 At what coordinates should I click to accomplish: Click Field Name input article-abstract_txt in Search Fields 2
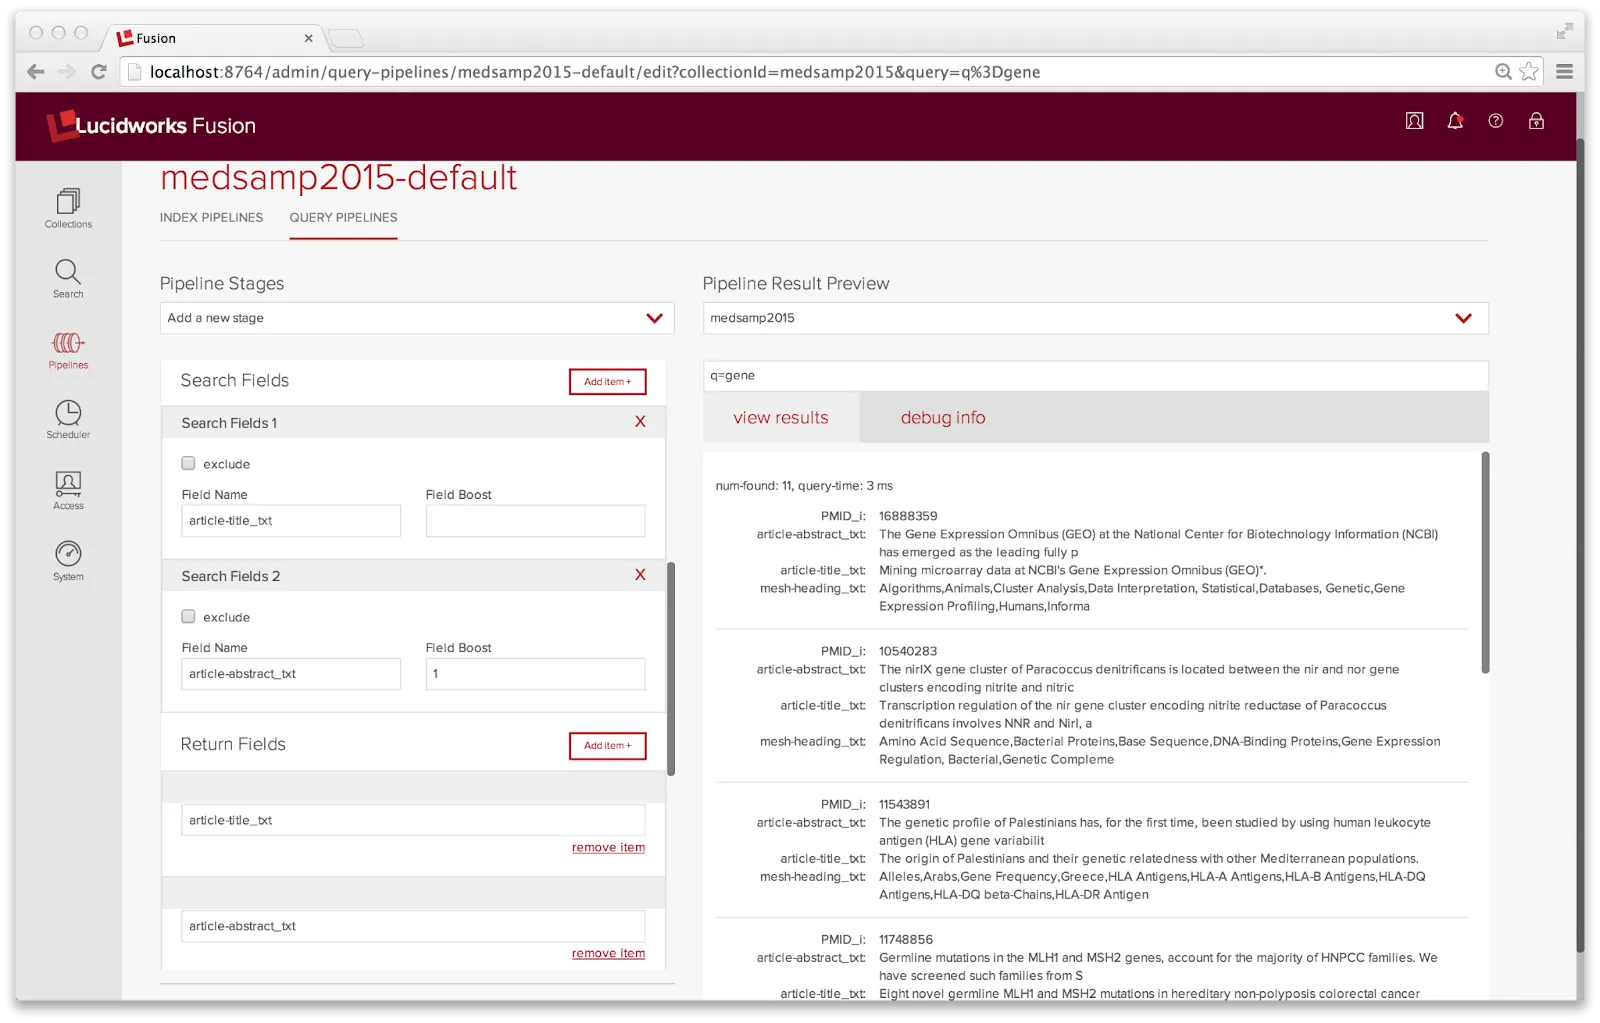[291, 674]
